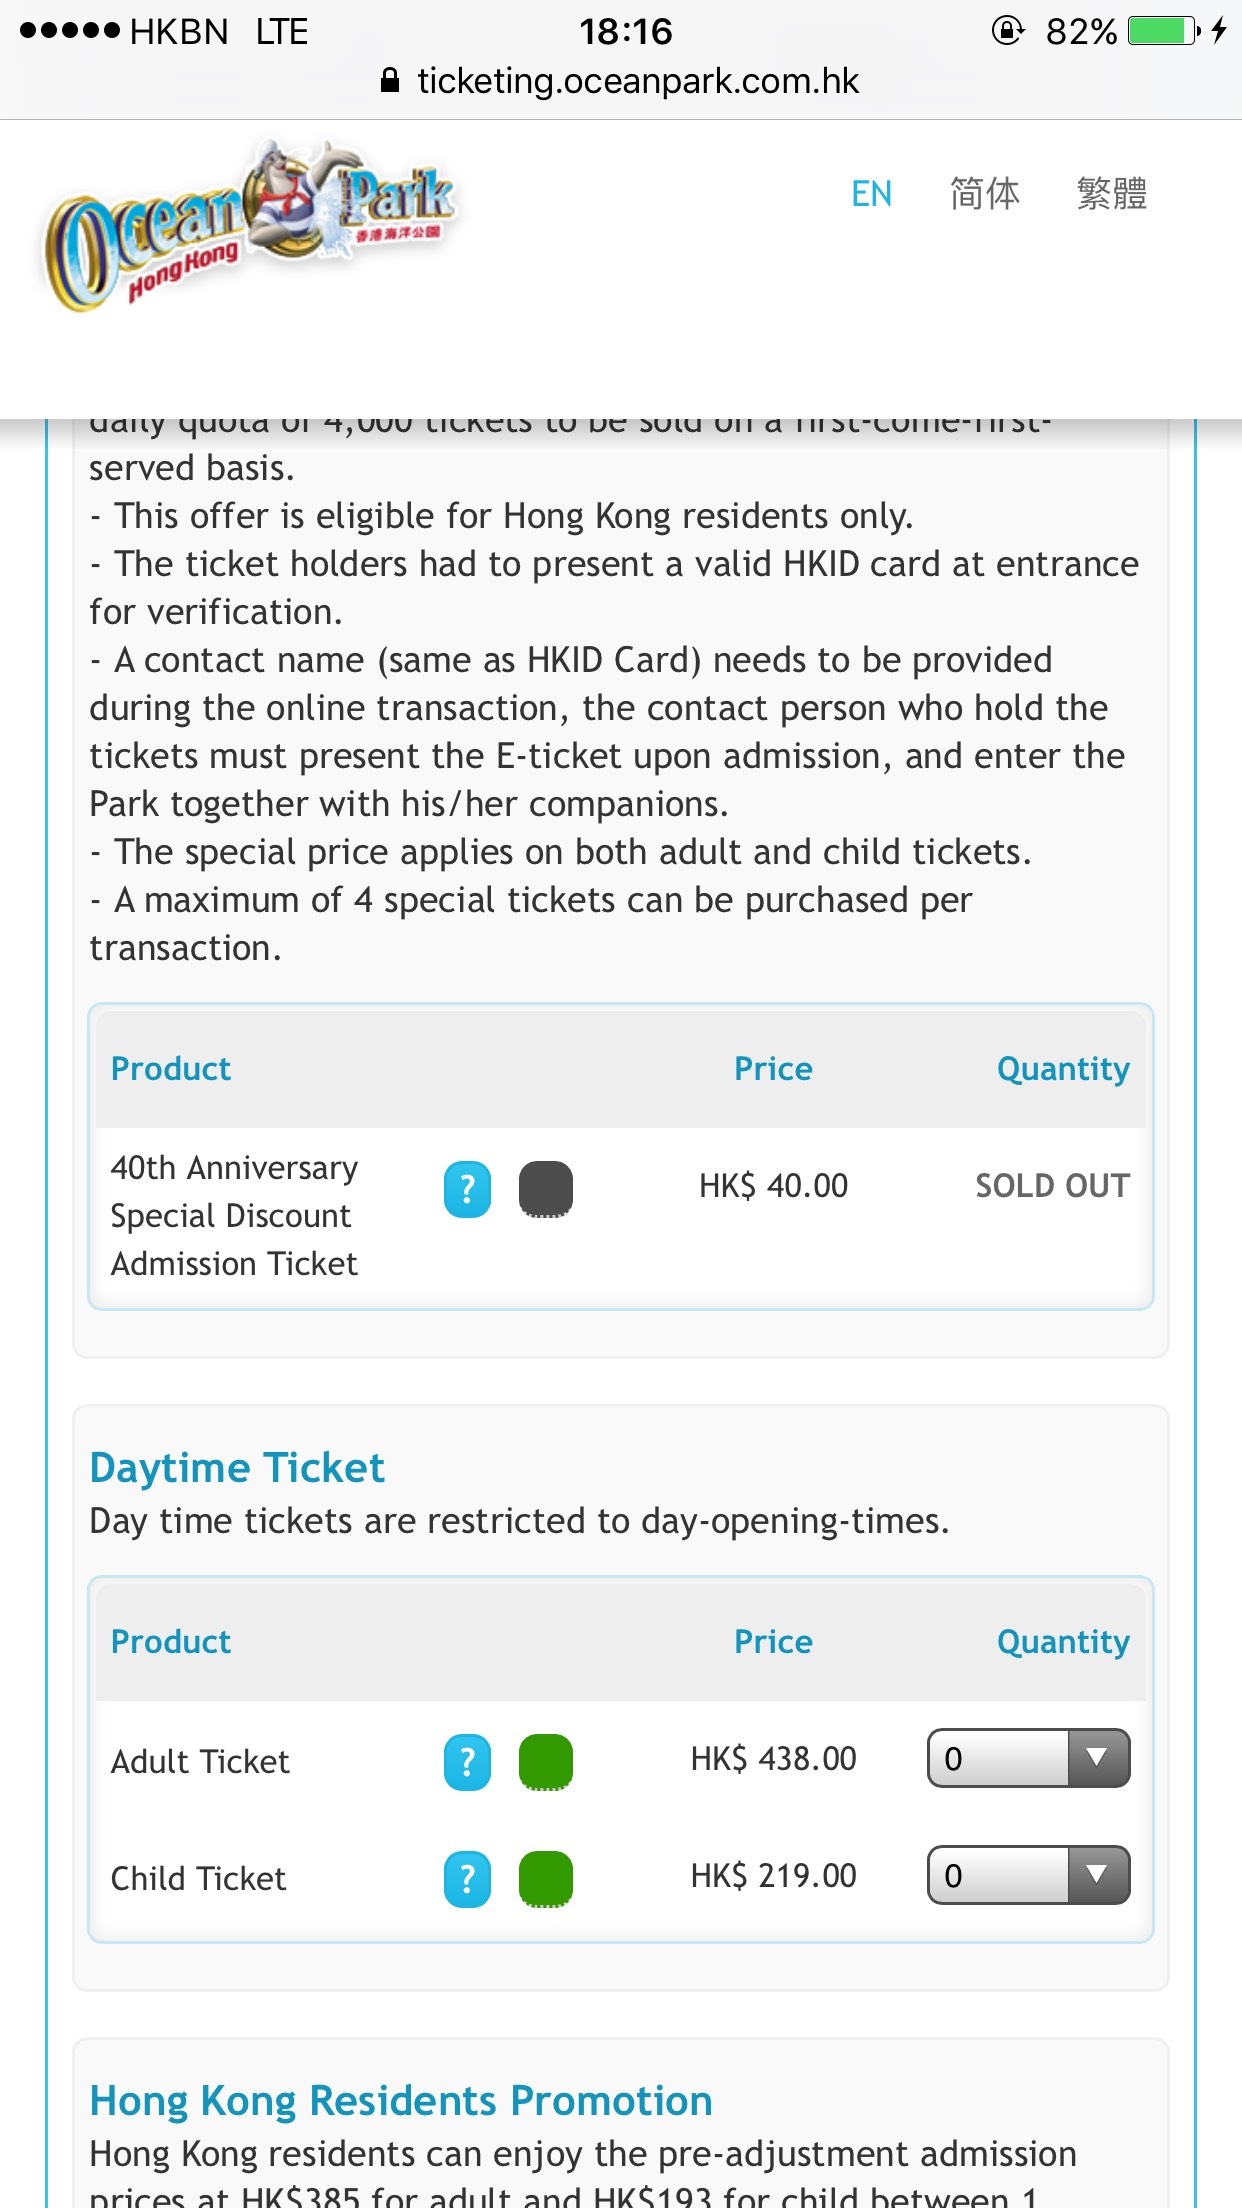Screen dimensions: 1242x2208
Task: Open help icon for 40th Anniversary ticket
Action: (x=467, y=1189)
